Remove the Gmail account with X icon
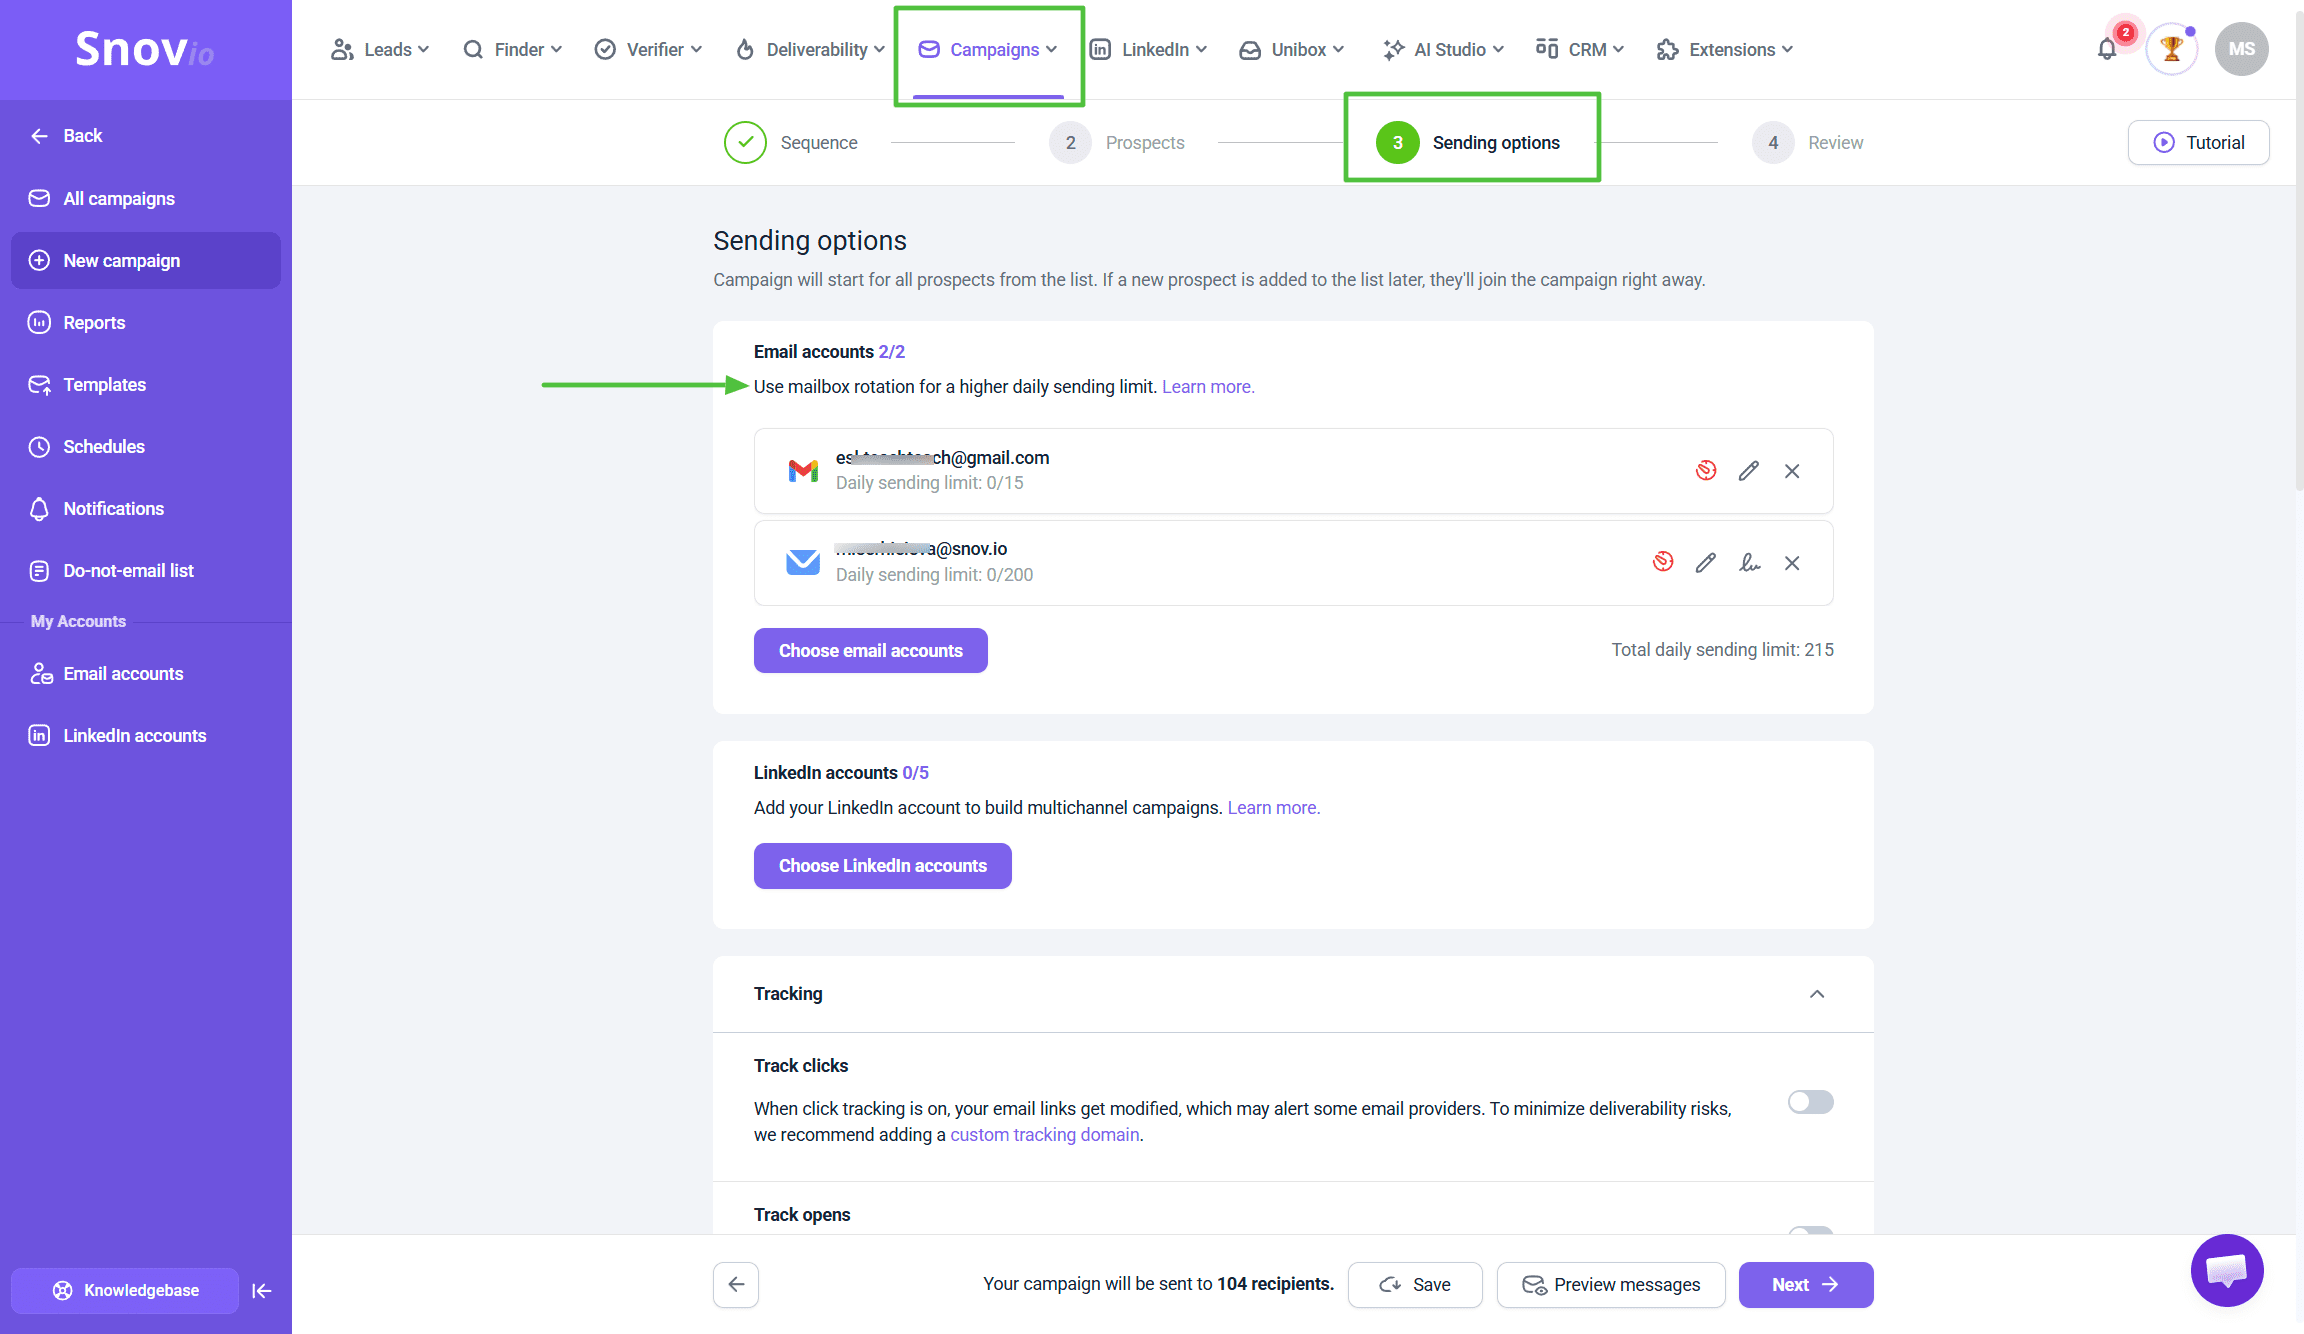 [1792, 471]
